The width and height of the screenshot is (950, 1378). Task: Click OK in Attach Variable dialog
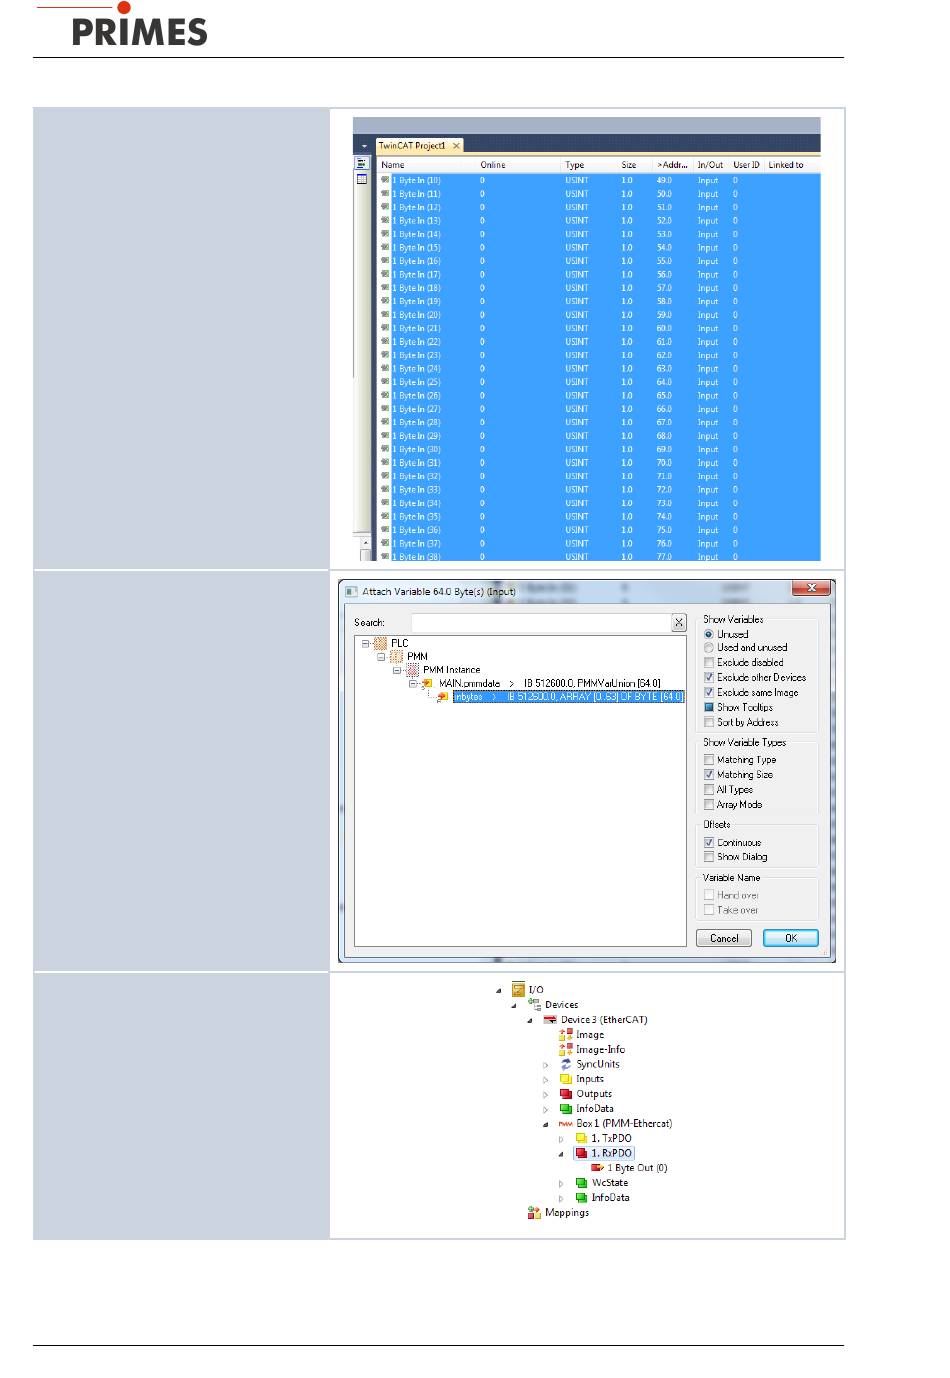[791, 938]
